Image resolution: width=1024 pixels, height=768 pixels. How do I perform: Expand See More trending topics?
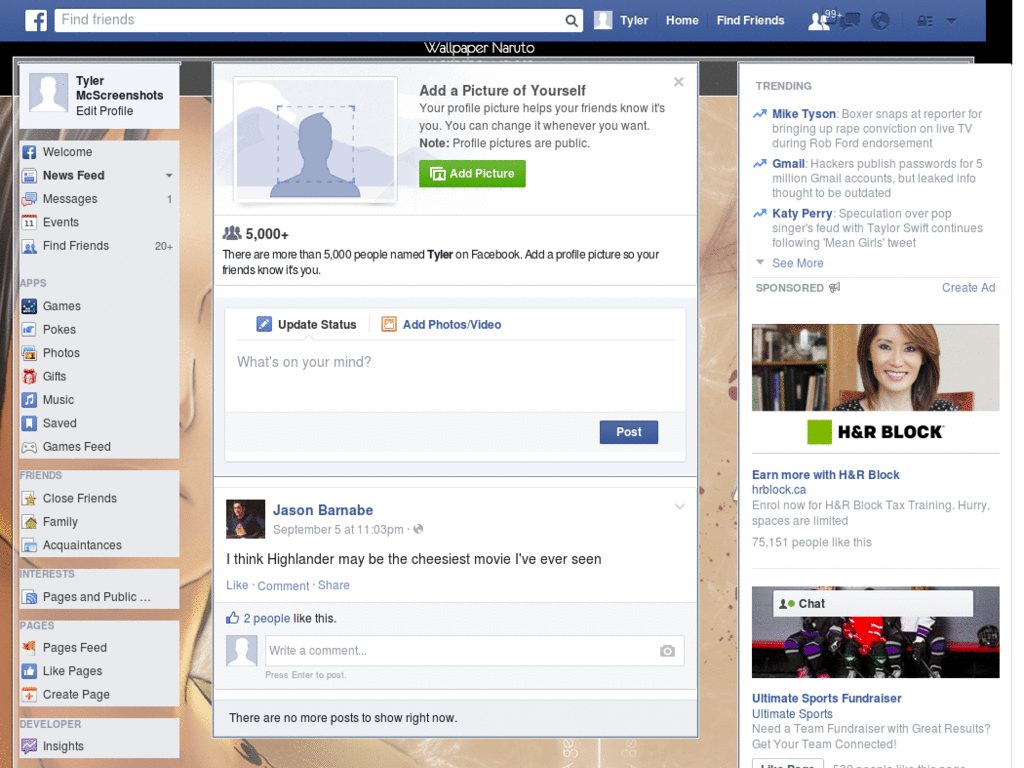(797, 263)
